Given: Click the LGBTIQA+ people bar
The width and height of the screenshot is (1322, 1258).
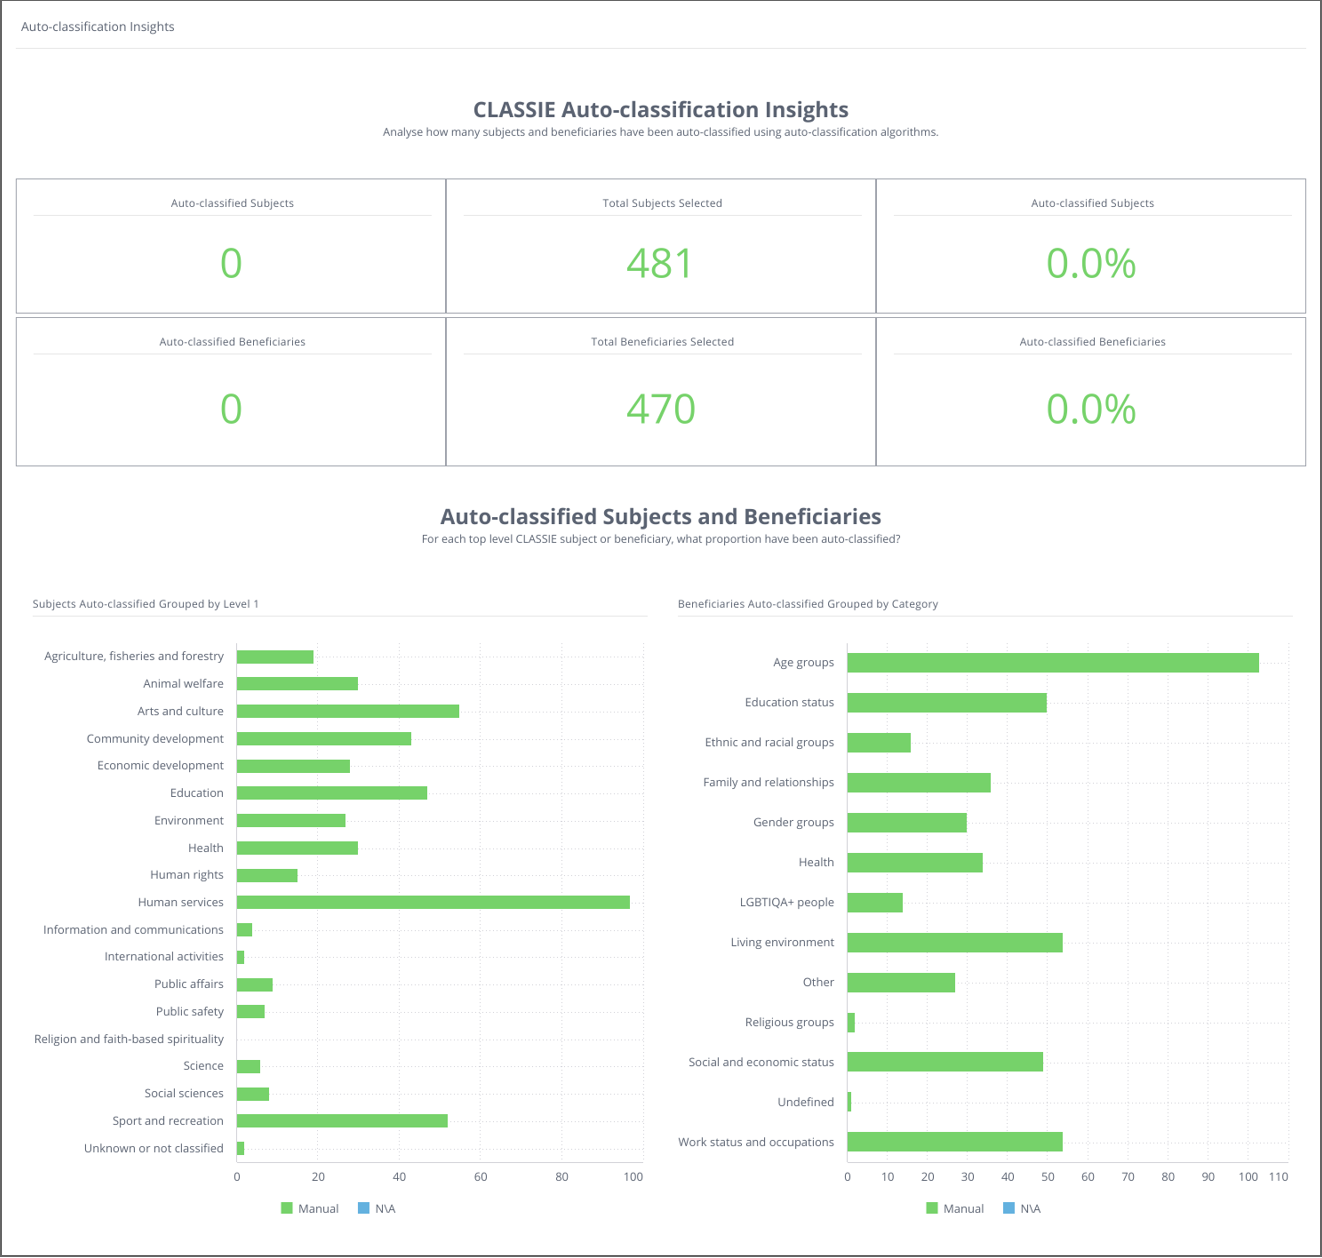Looking at the screenshot, I should (x=875, y=903).
